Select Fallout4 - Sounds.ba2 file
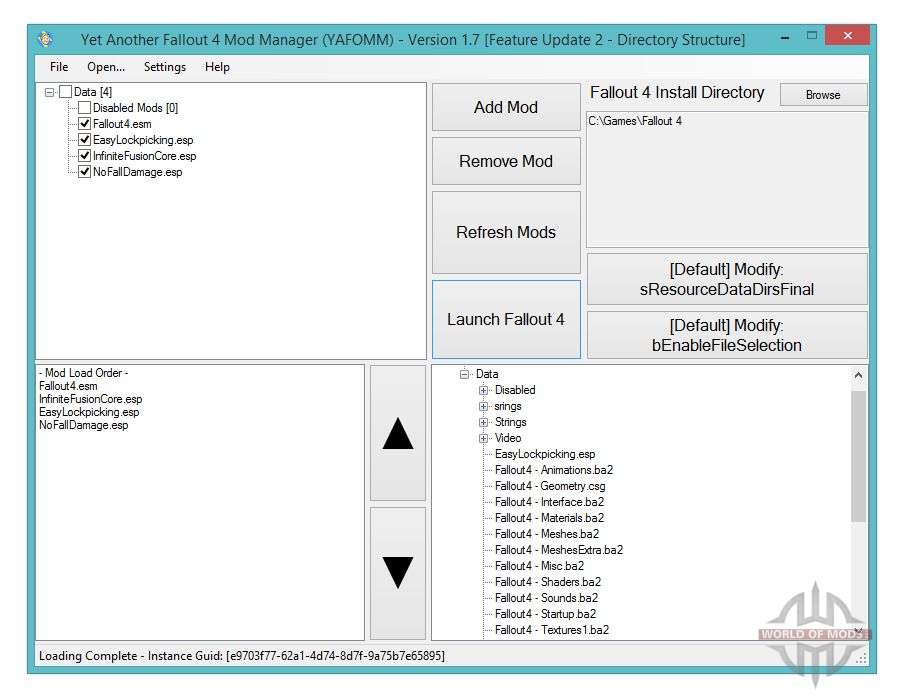Image resolution: width=900 pixels, height=700 pixels. point(546,599)
